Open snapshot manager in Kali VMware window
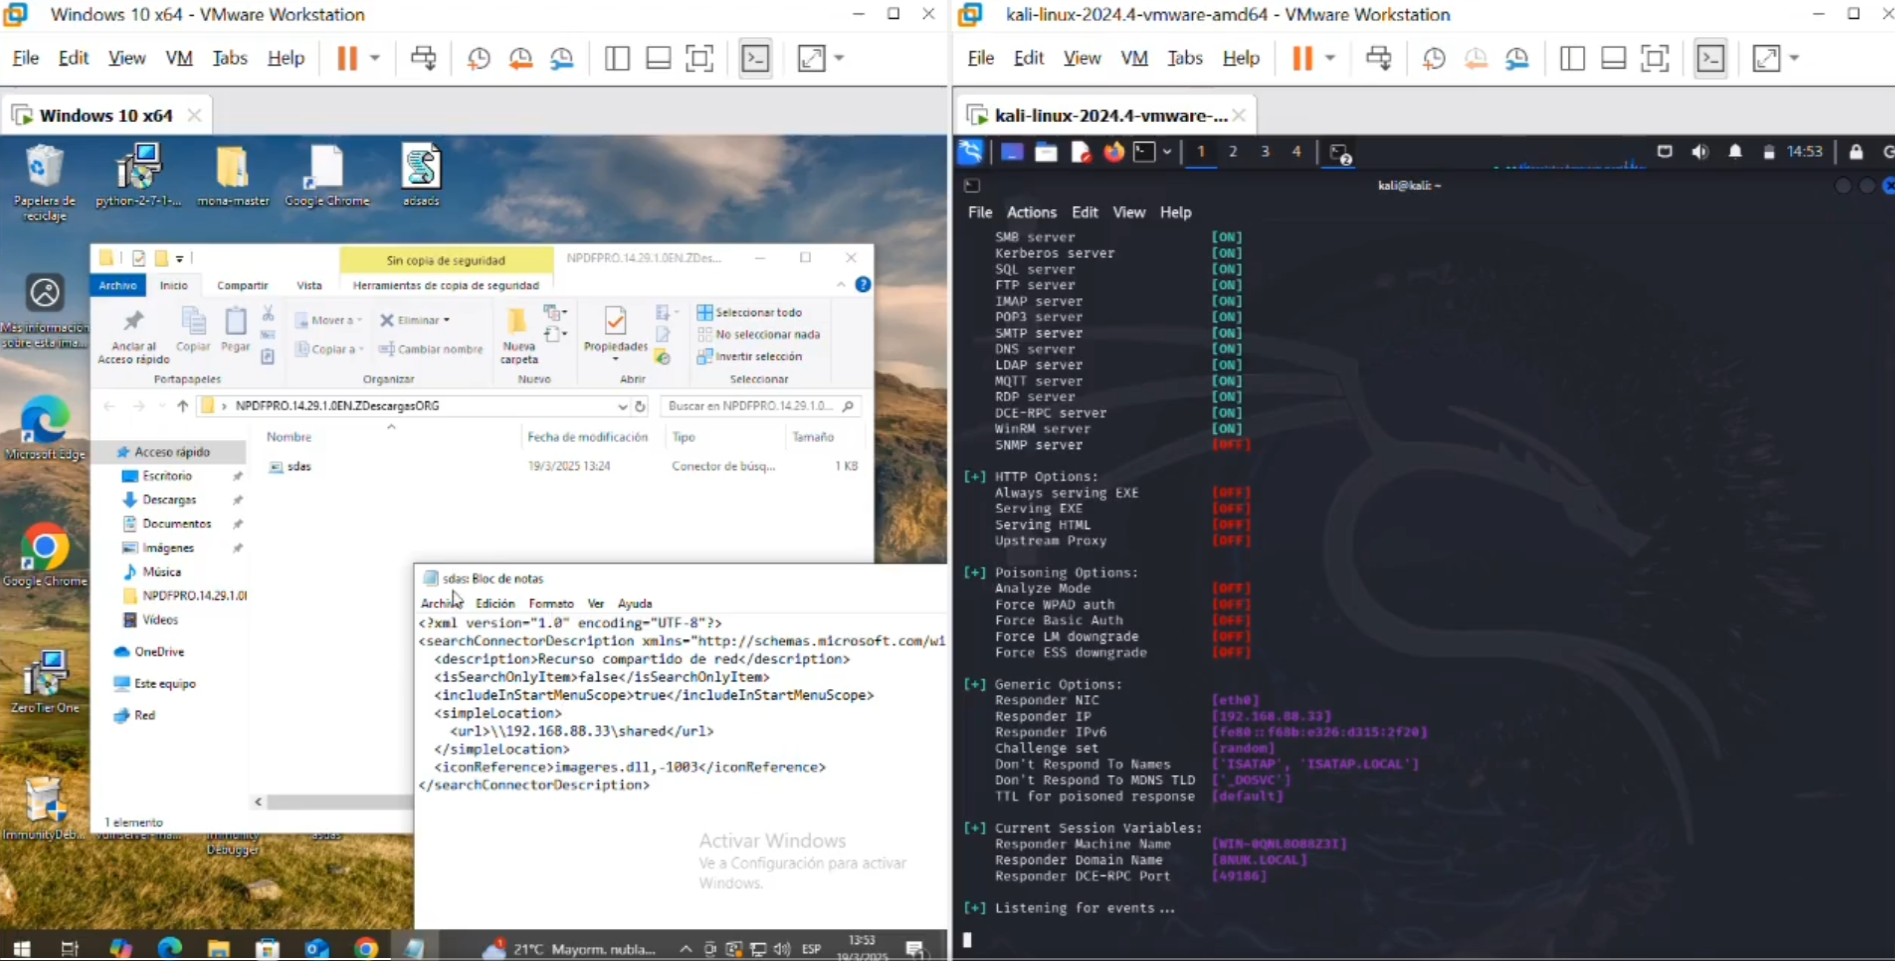This screenshot has width=1895, height=961. (x=1517, y=58)
